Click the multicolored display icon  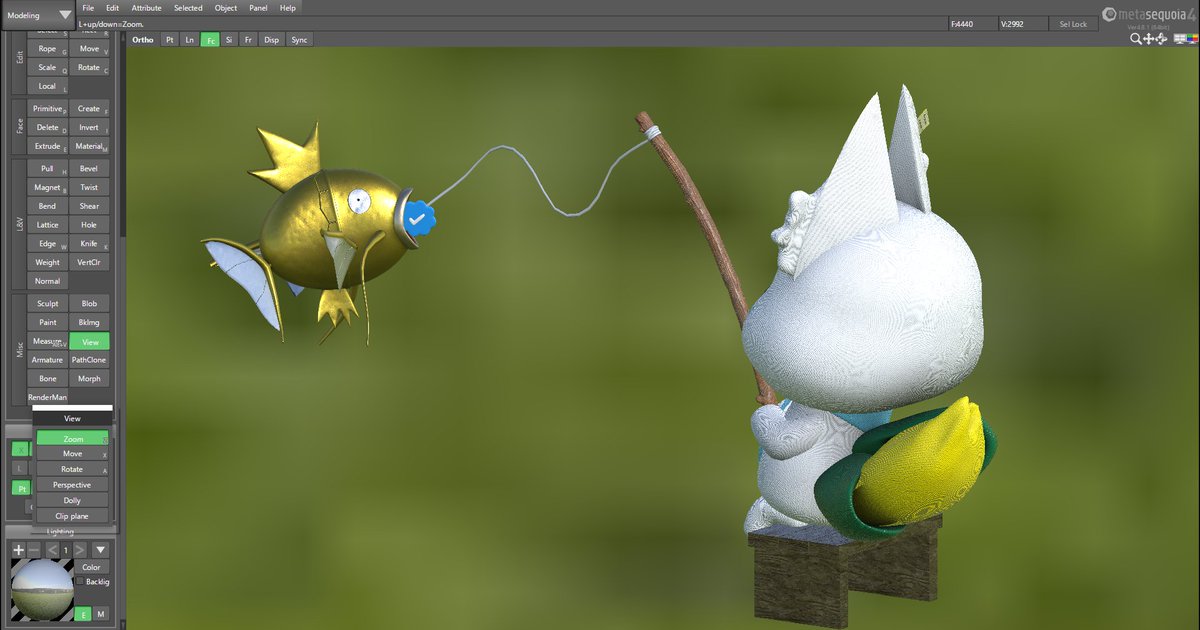coord(1192,39)
